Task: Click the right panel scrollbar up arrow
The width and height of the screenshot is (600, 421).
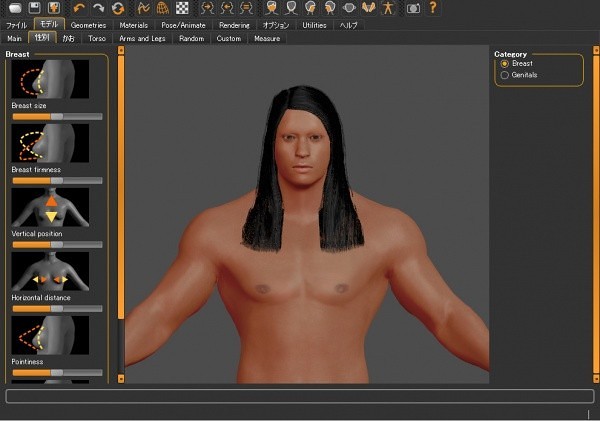Action: tap(596, 50)
